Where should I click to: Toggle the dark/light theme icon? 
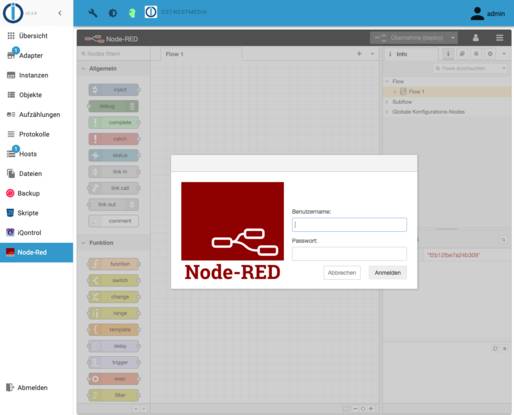(113, 13)
